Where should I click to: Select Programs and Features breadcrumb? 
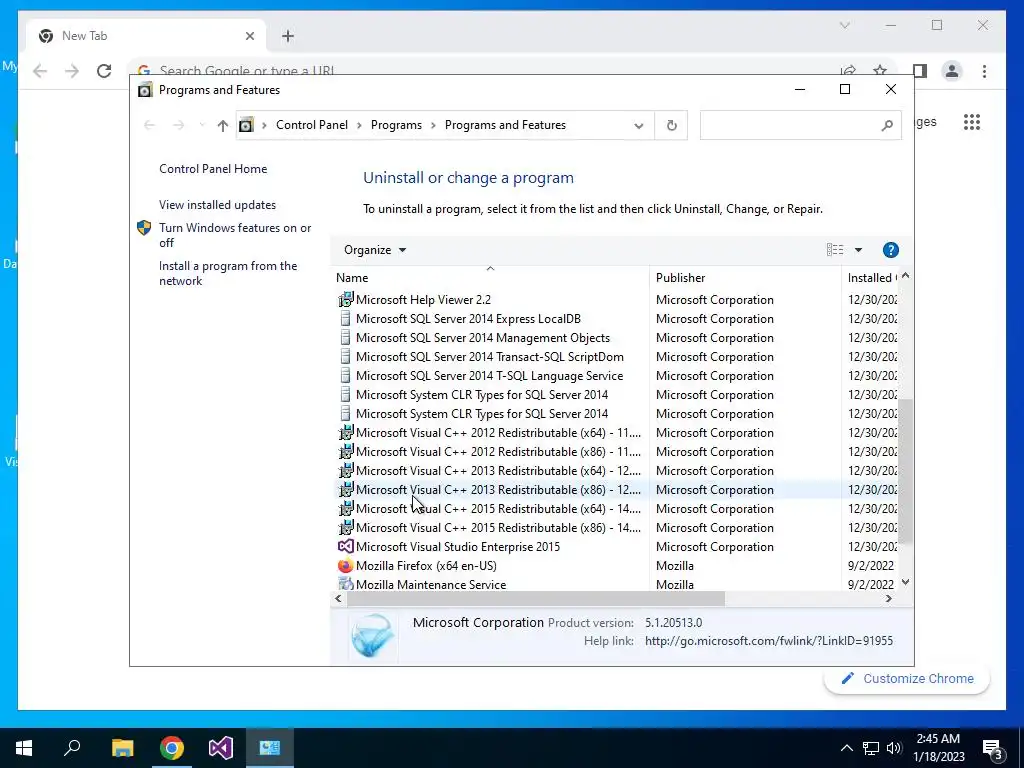505,125
